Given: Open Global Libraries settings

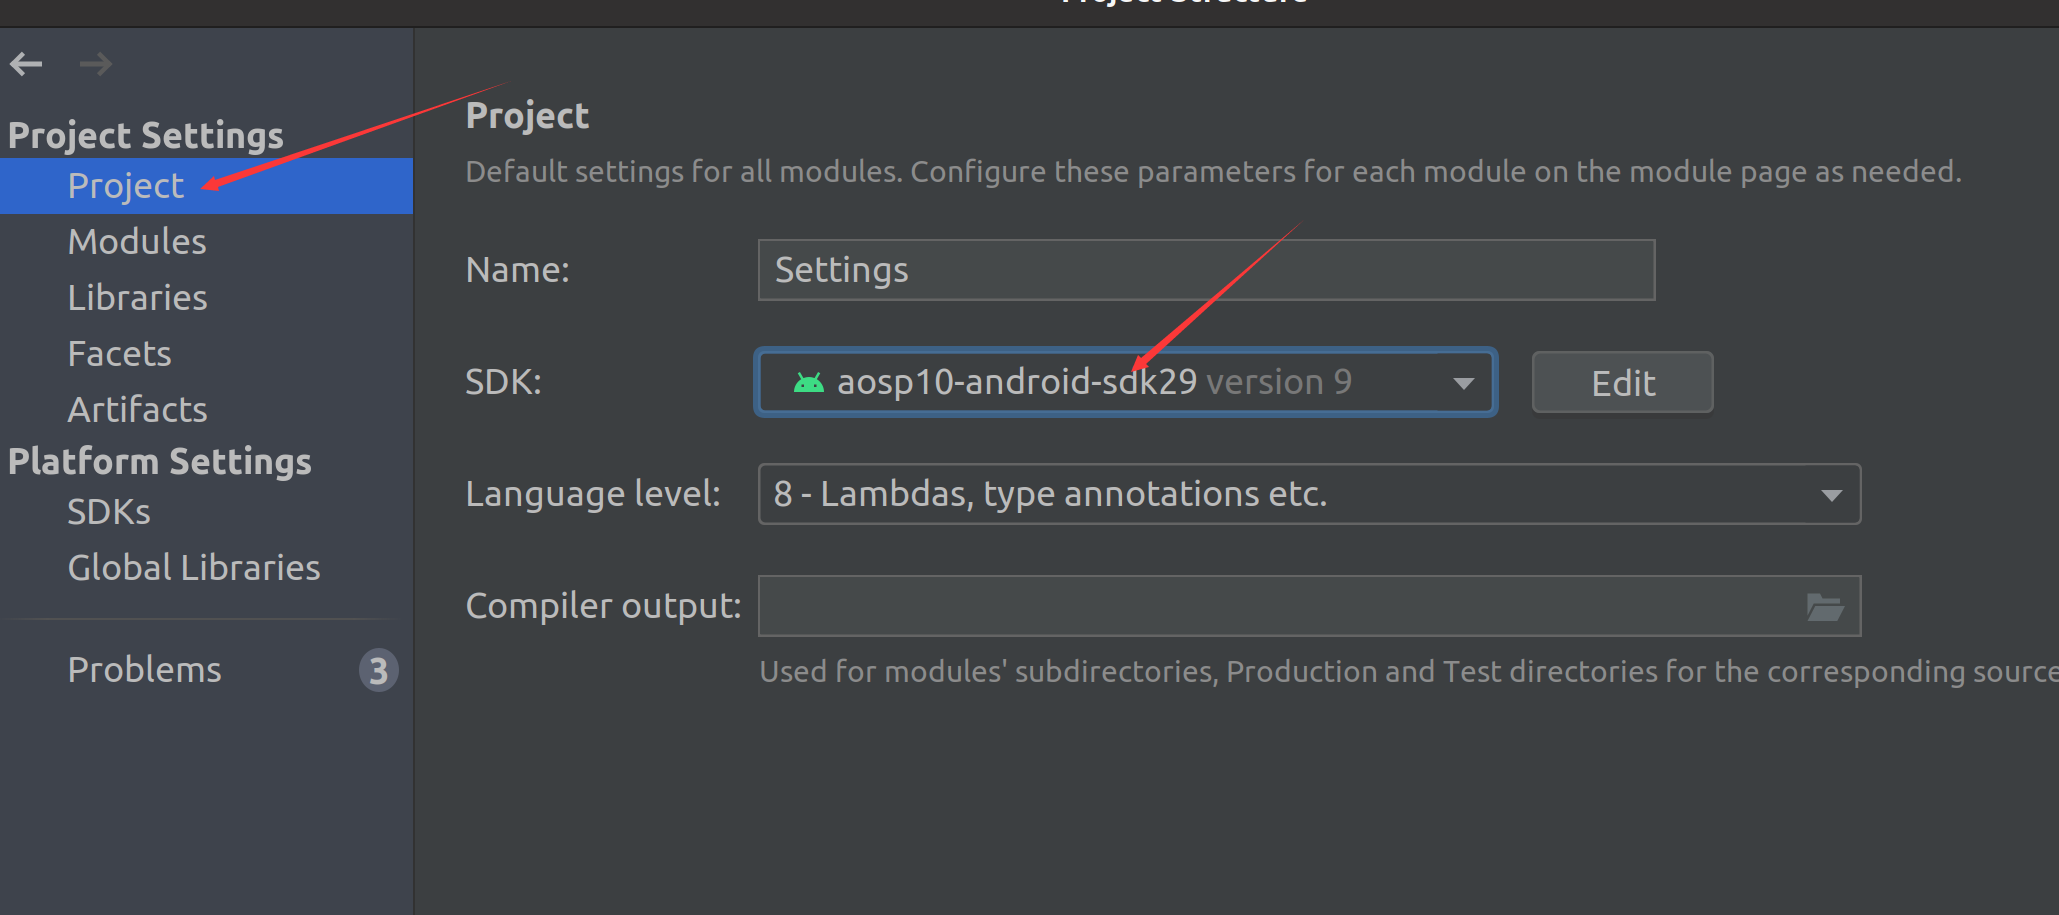Looking at the screenshot, I should [194, 568].
